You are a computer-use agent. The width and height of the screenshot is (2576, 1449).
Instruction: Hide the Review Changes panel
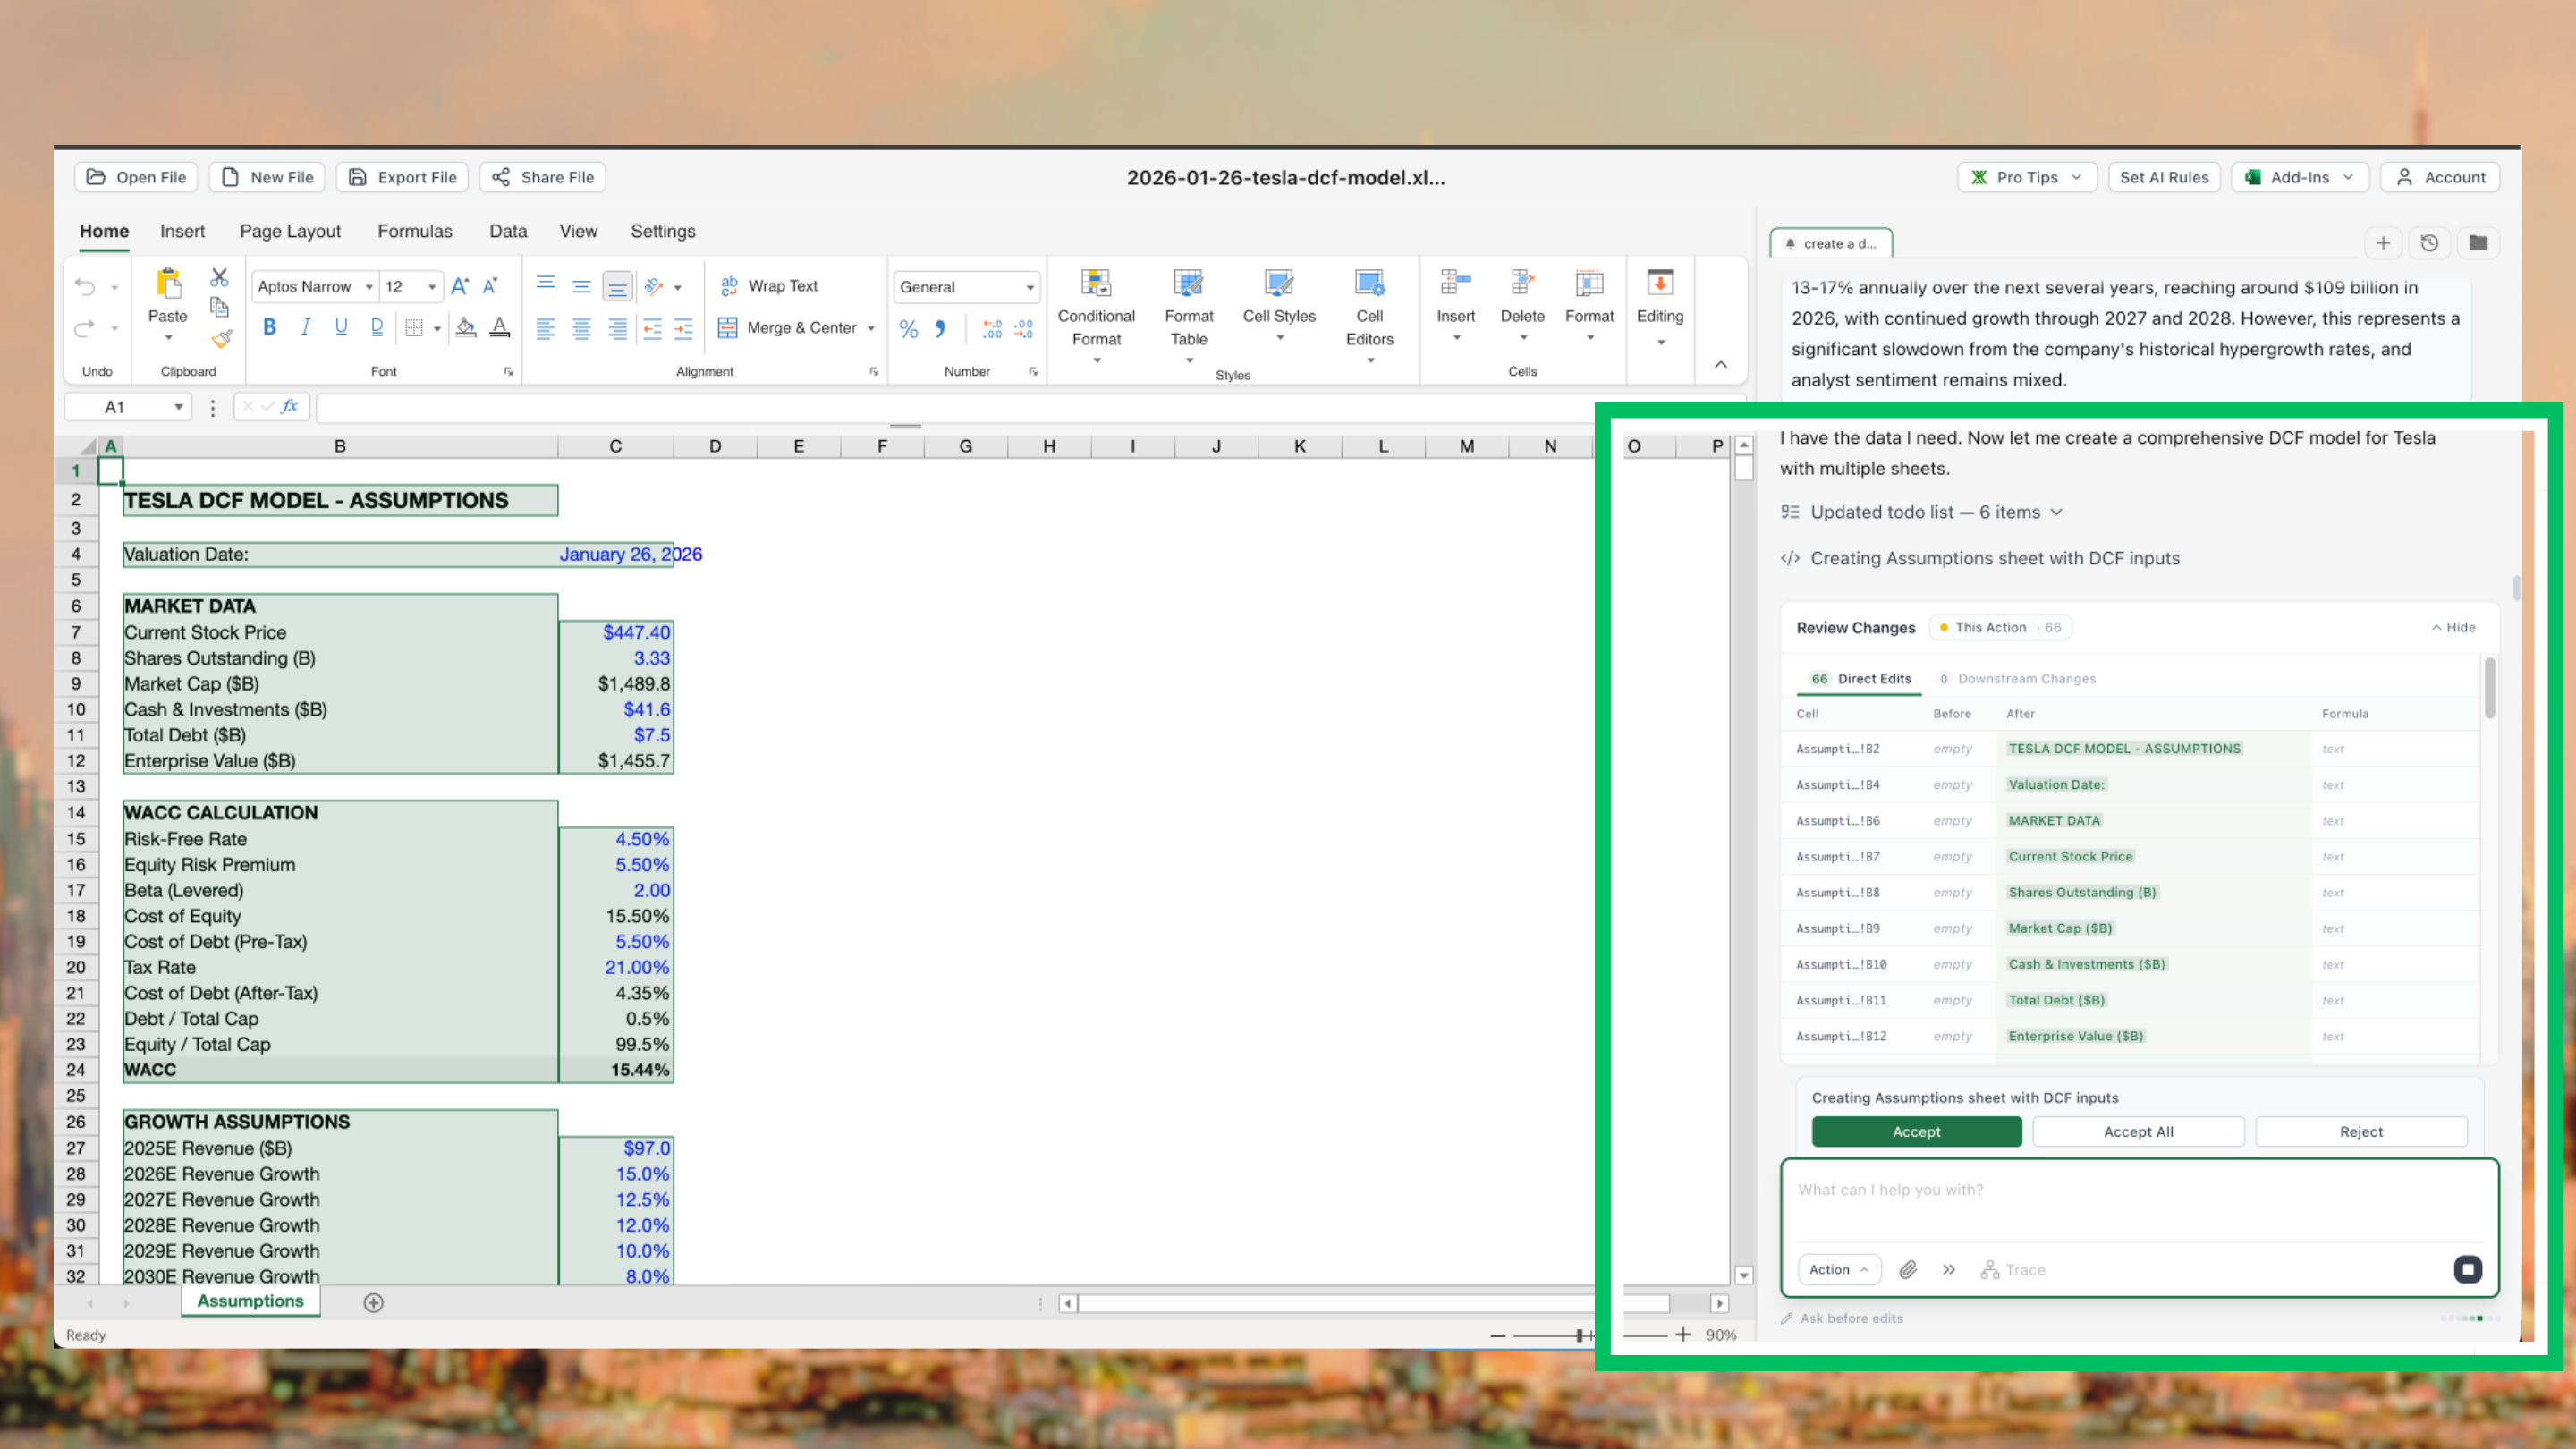click(2453, 627)
